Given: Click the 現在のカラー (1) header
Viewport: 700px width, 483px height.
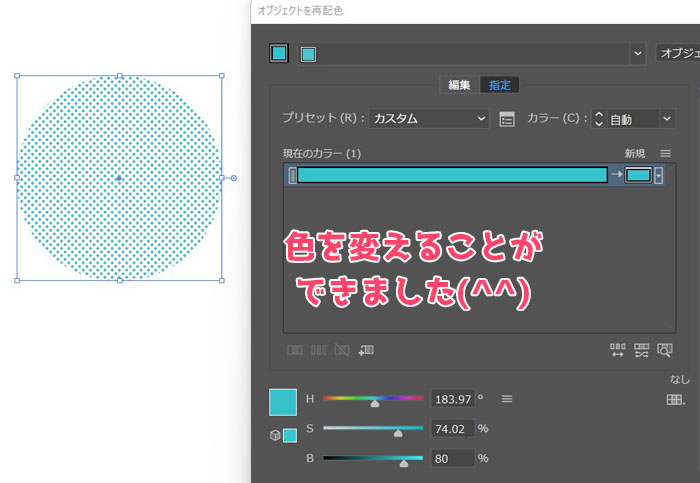Looking at the screenshot, I should click(322, 154).
